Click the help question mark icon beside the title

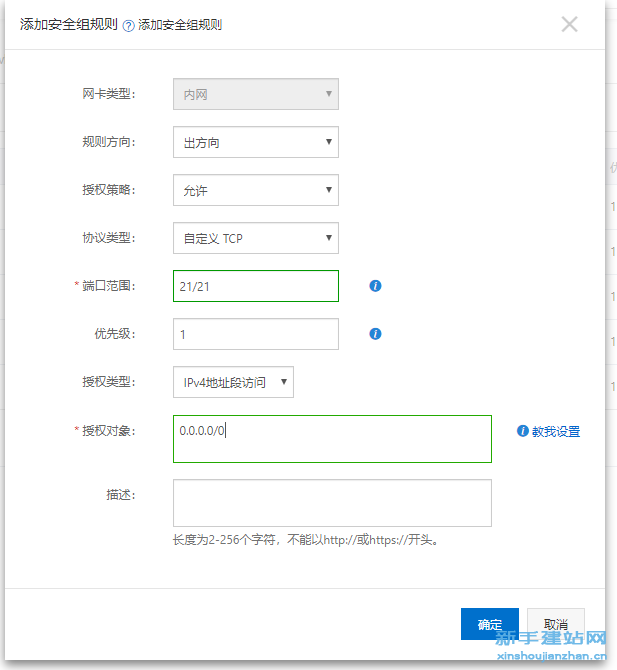[128, 26]
